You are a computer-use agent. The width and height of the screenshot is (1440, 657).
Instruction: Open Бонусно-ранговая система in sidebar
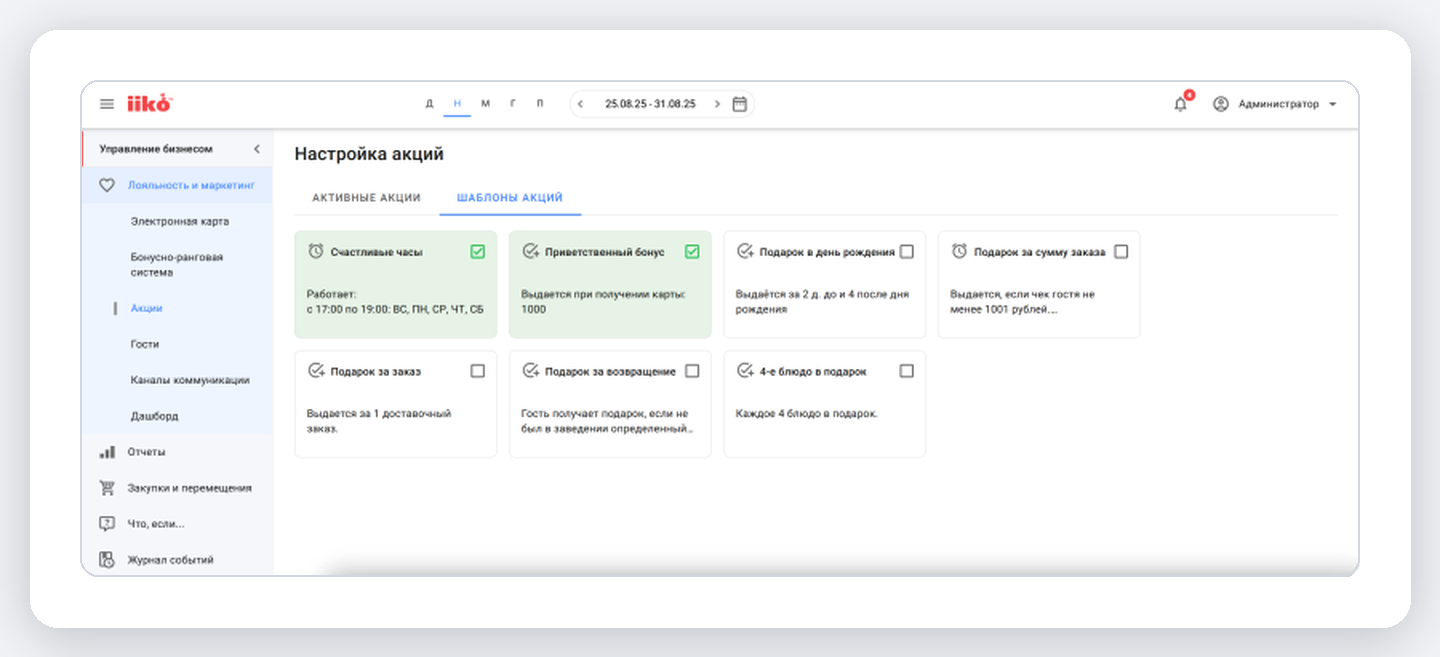pos(177,265)
